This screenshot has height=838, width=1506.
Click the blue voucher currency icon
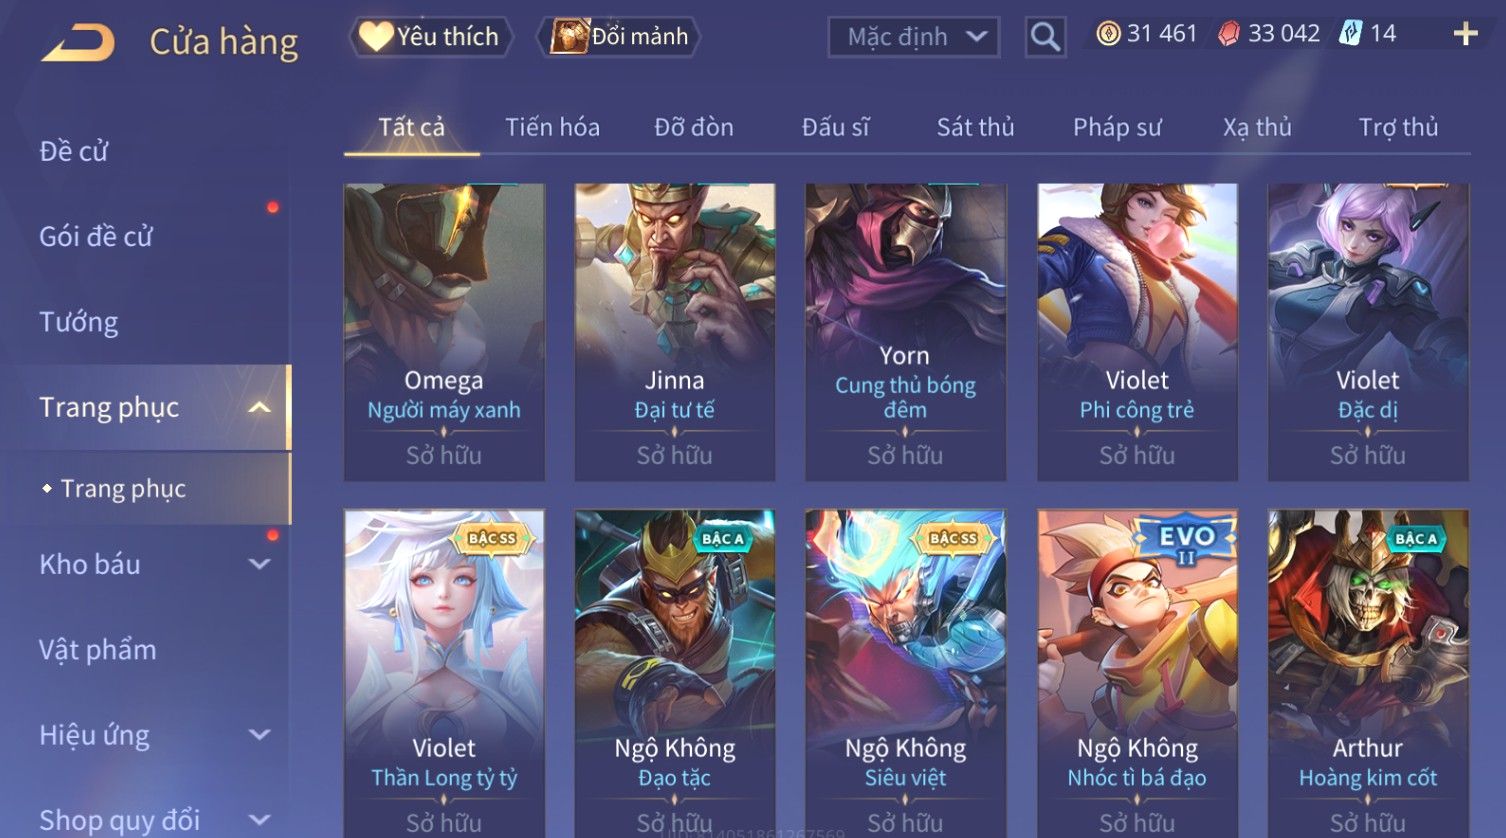[1351, 34]
